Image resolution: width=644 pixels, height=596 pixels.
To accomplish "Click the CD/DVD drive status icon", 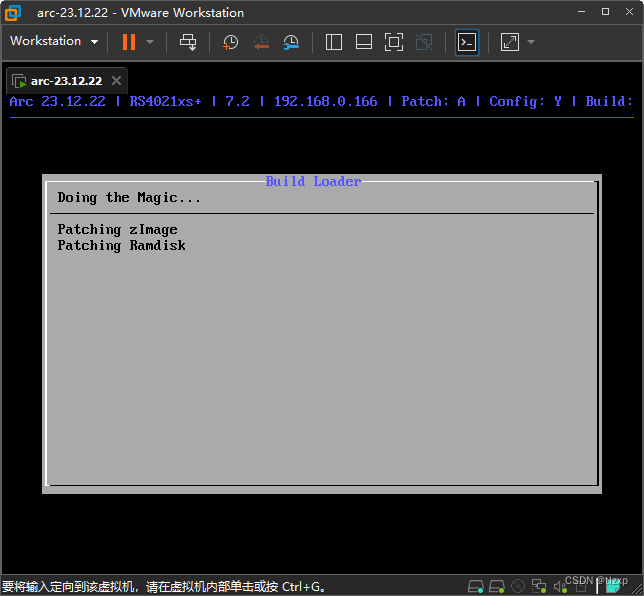I will [518, 586].
